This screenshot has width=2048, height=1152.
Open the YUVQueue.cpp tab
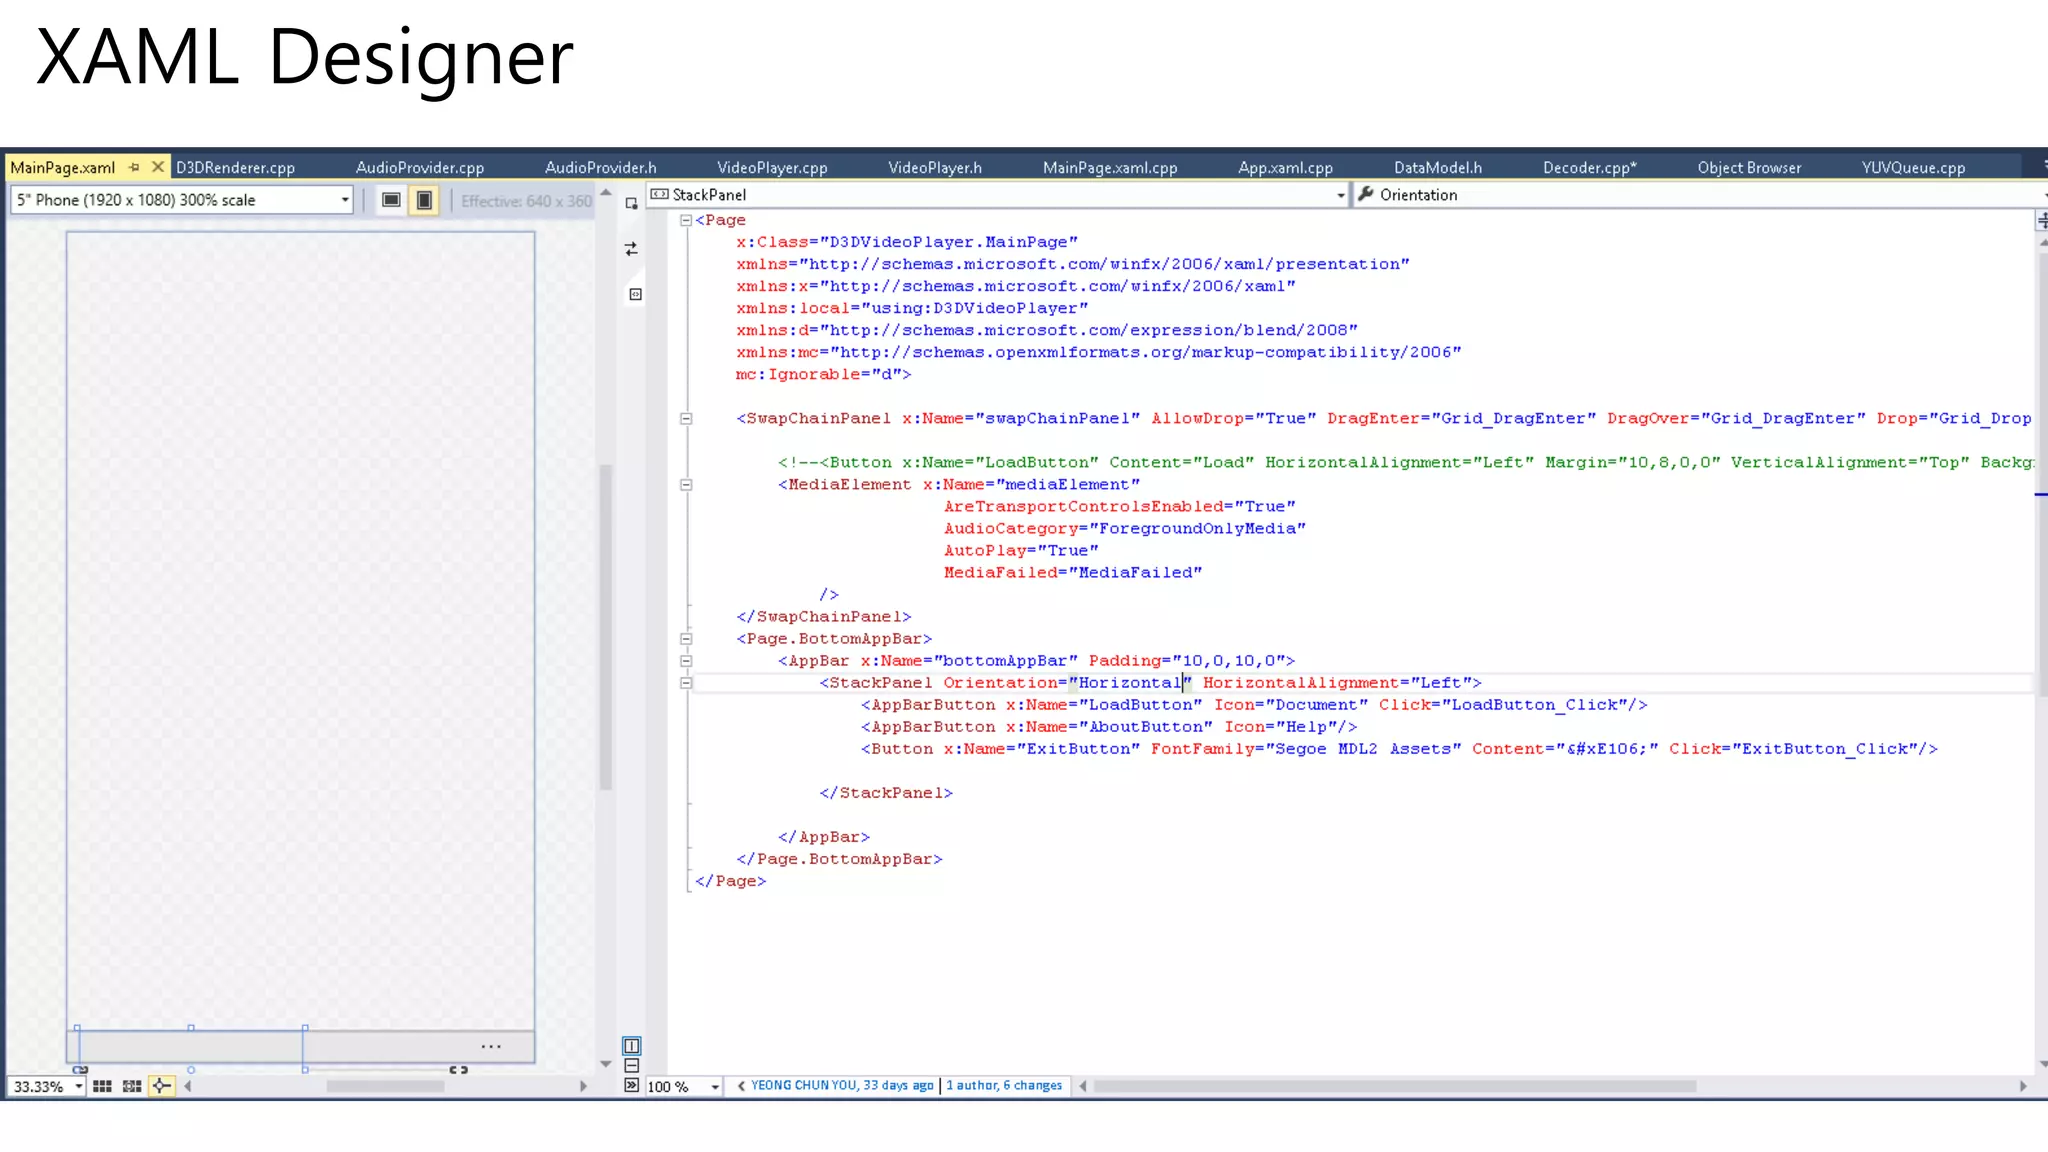pos(1913,168)
